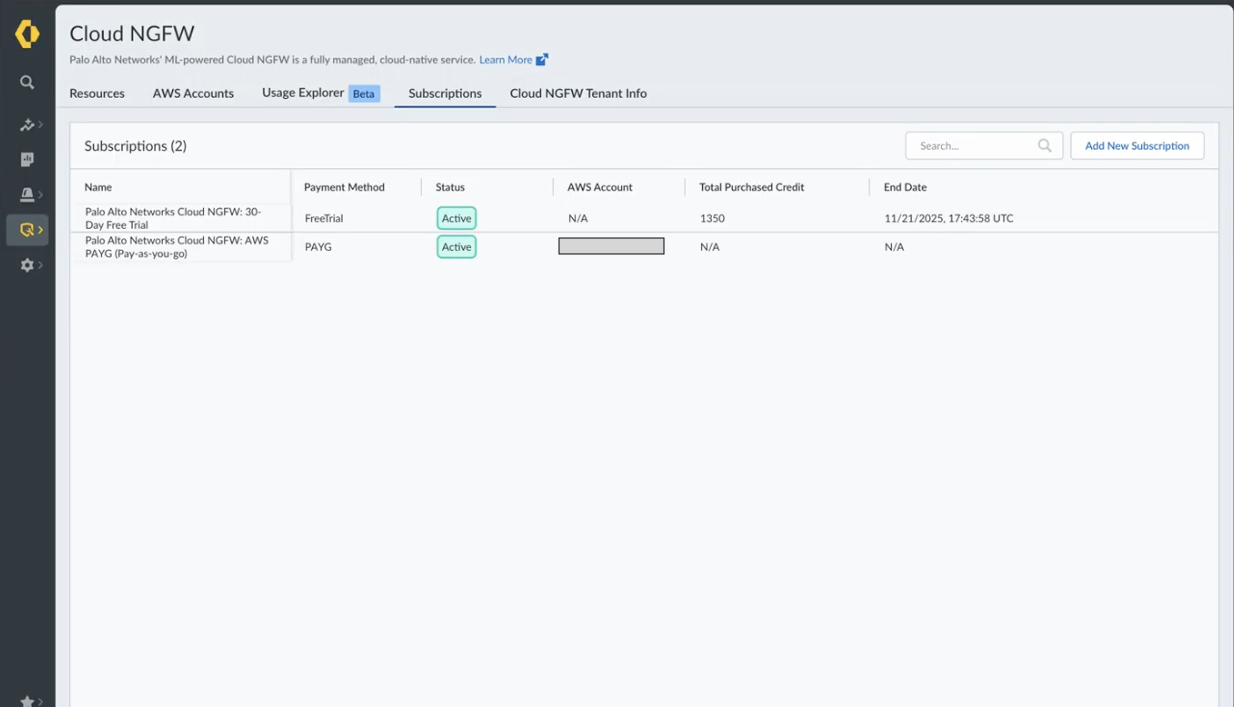Open the settings gear icon in the sidebar
Viewport: 1234px width, 707px height.
(27, 265)
